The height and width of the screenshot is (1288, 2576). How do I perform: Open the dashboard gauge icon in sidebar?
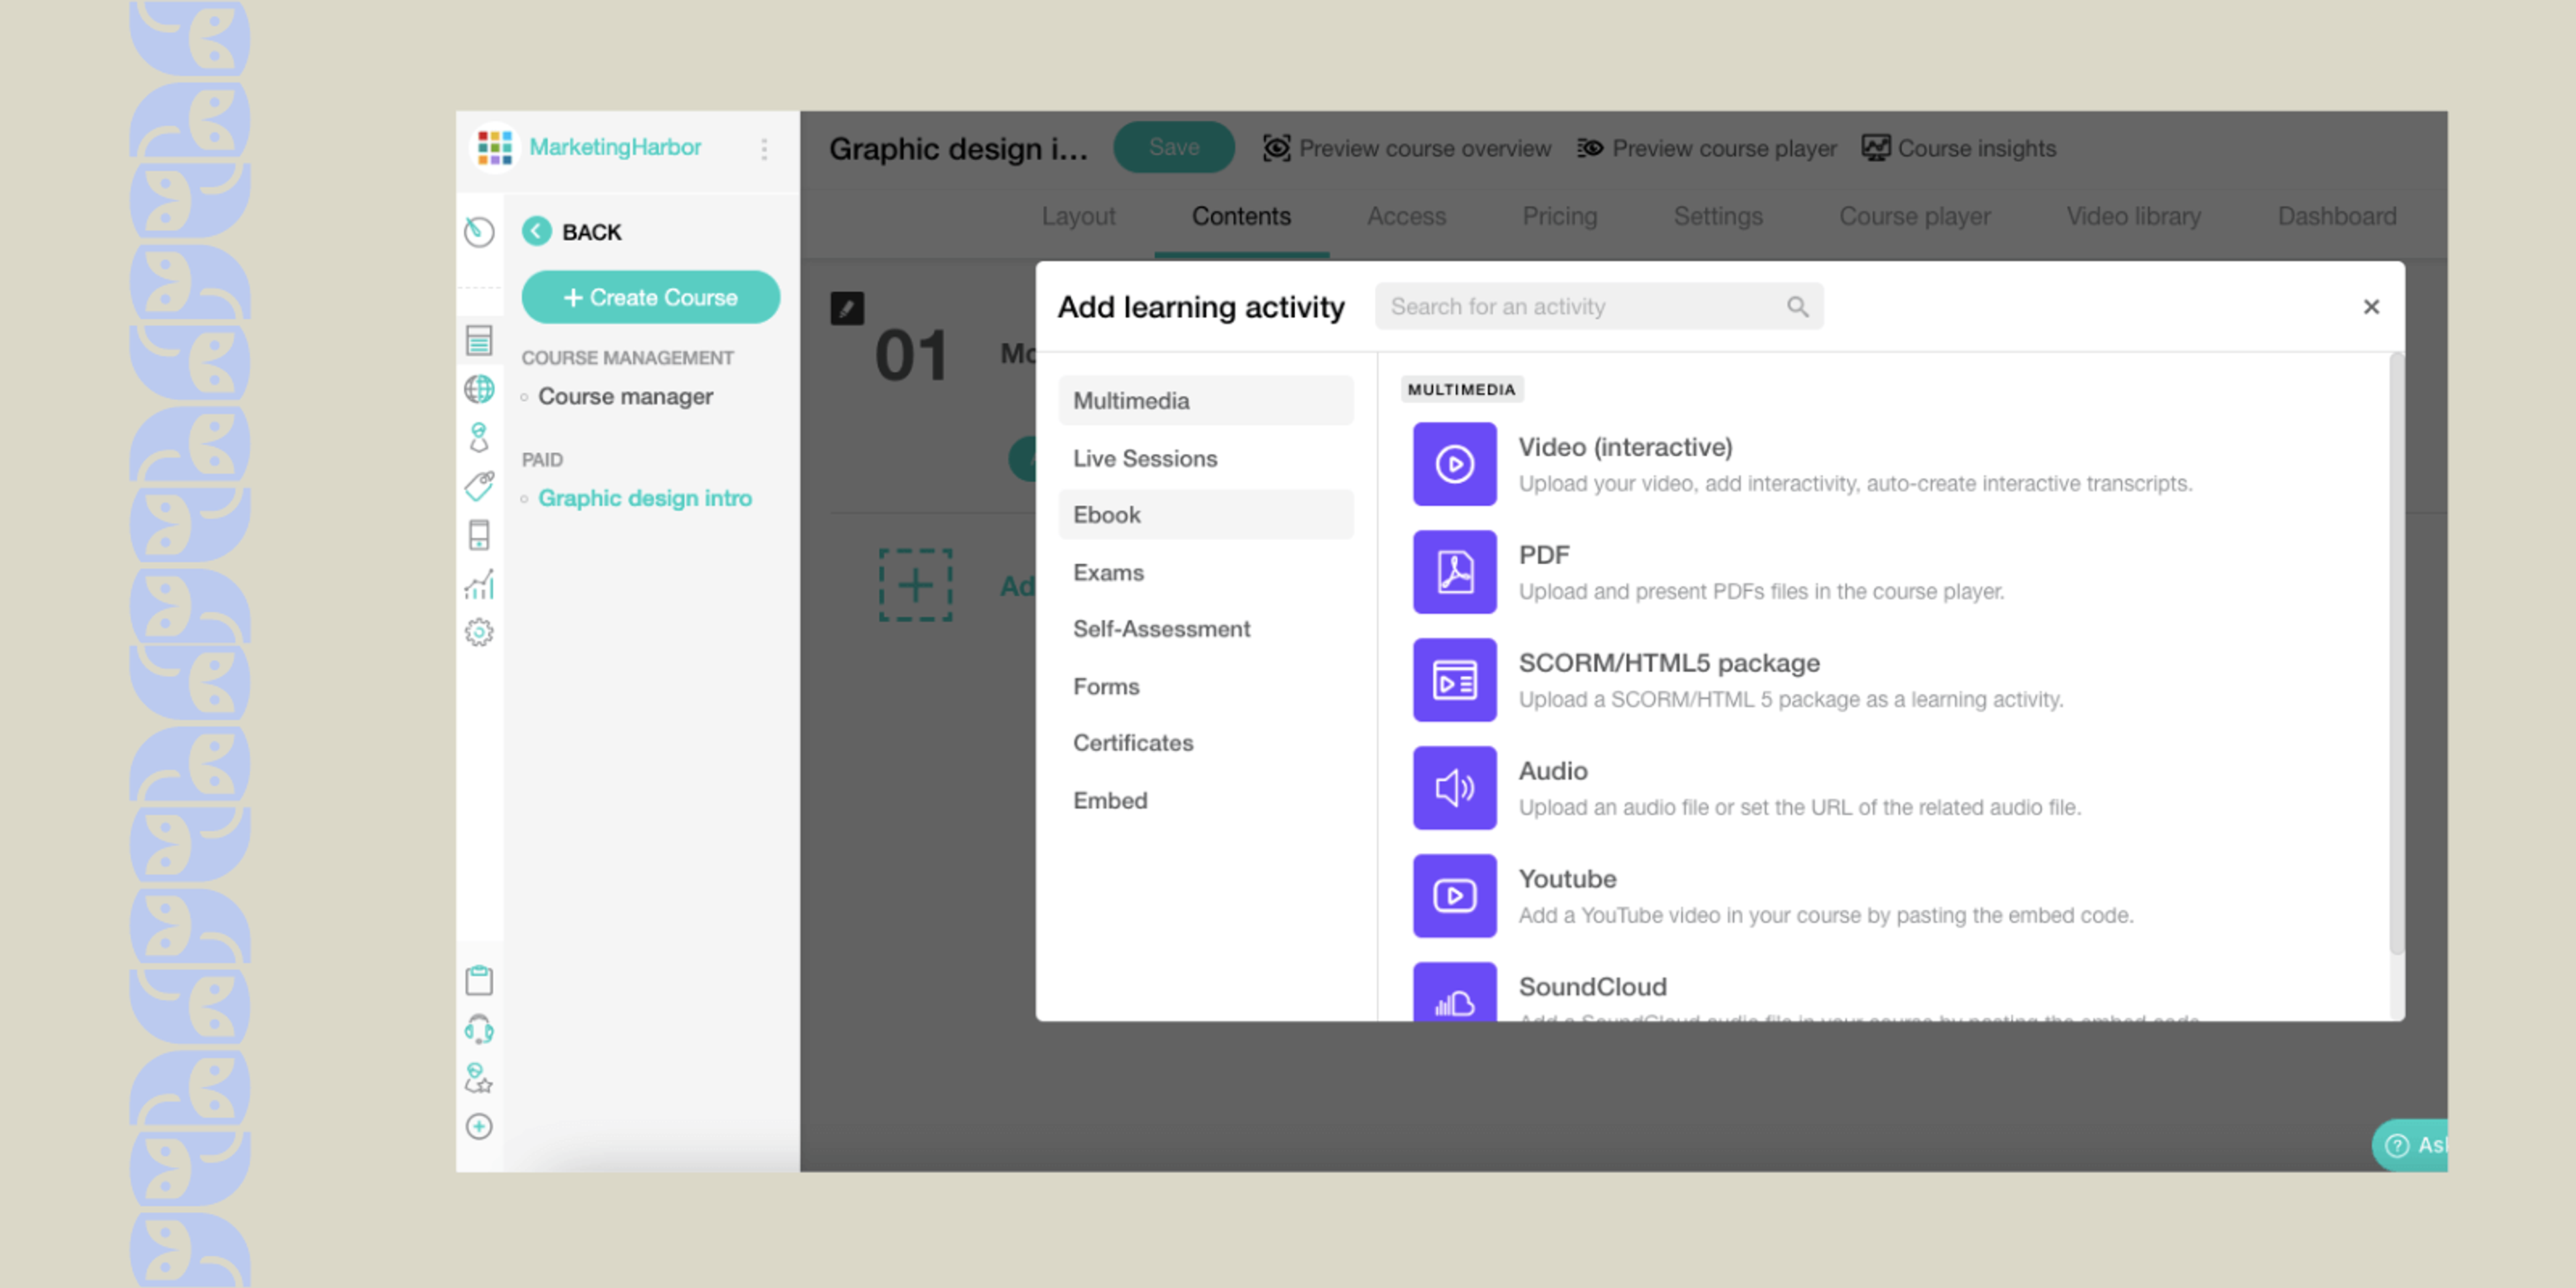[479, 232]
